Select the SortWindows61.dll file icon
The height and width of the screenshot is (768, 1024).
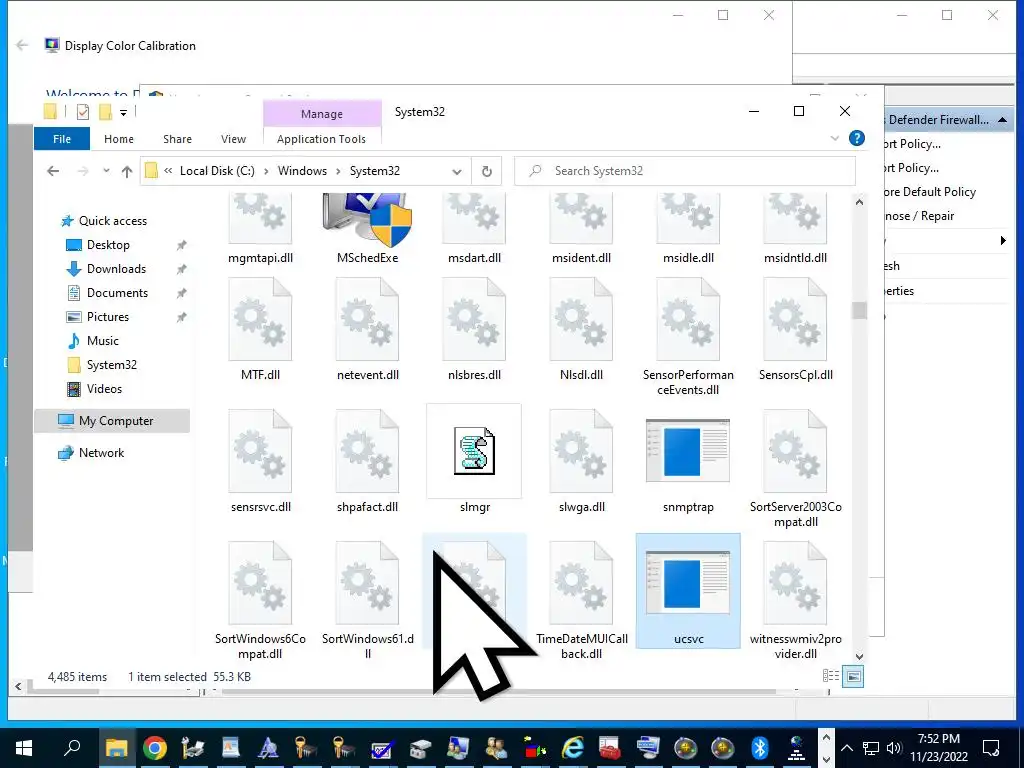coord(367,583)
